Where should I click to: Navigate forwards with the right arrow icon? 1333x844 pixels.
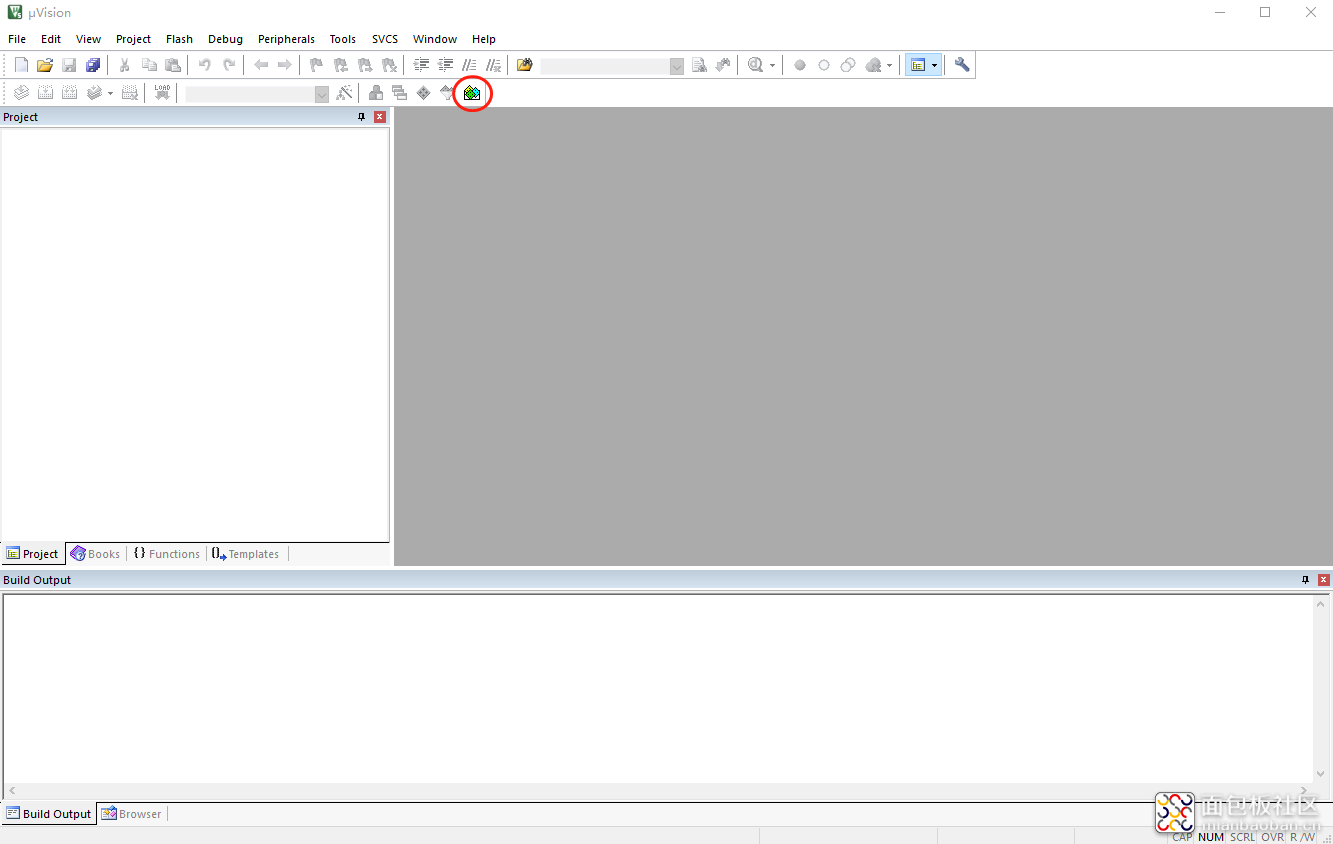(285, 65)
